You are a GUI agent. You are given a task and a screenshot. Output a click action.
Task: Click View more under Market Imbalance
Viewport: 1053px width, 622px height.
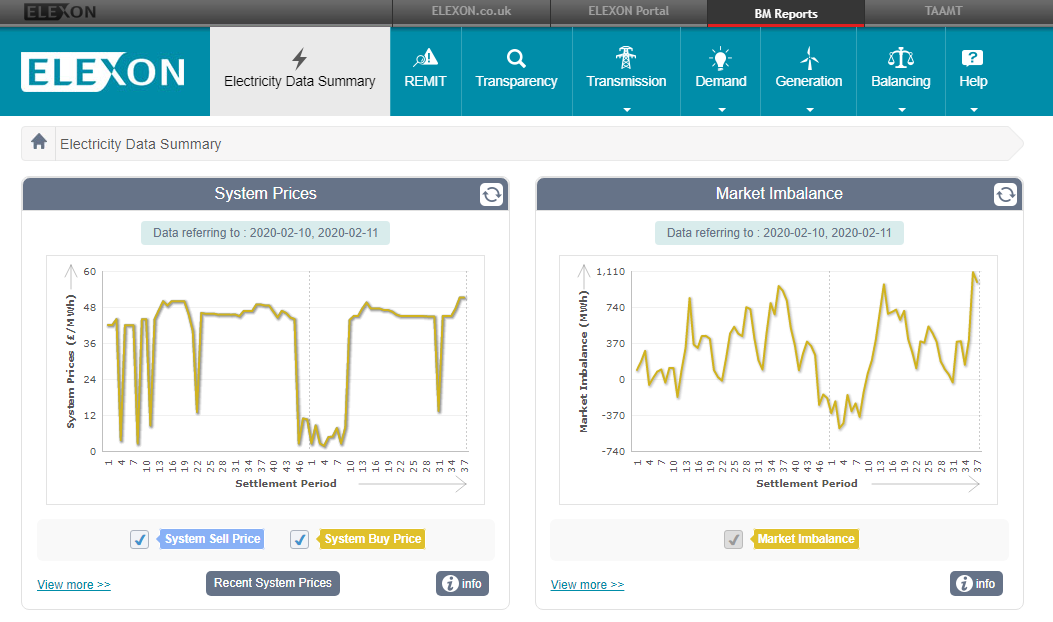click(588, 585)
